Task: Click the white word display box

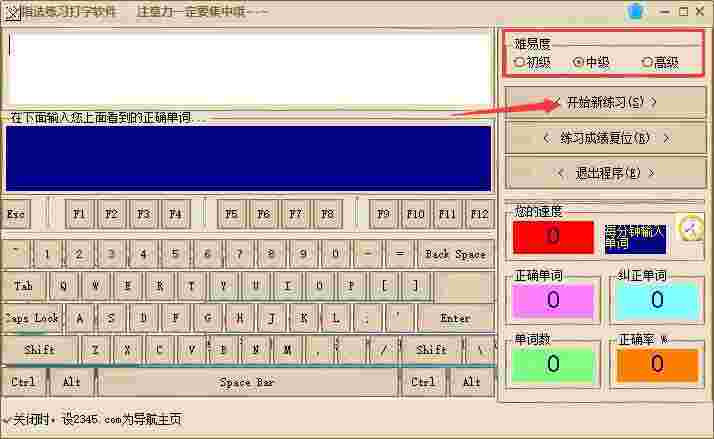Action: (248, 68)
